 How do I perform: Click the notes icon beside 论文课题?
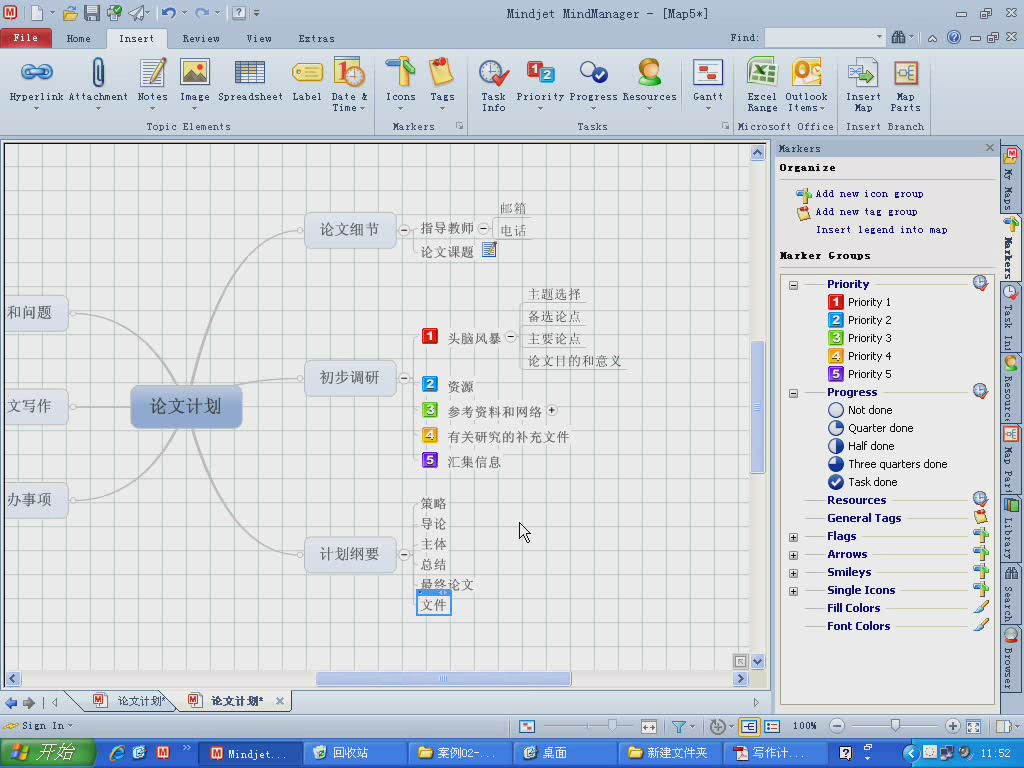tap(489, 249)
